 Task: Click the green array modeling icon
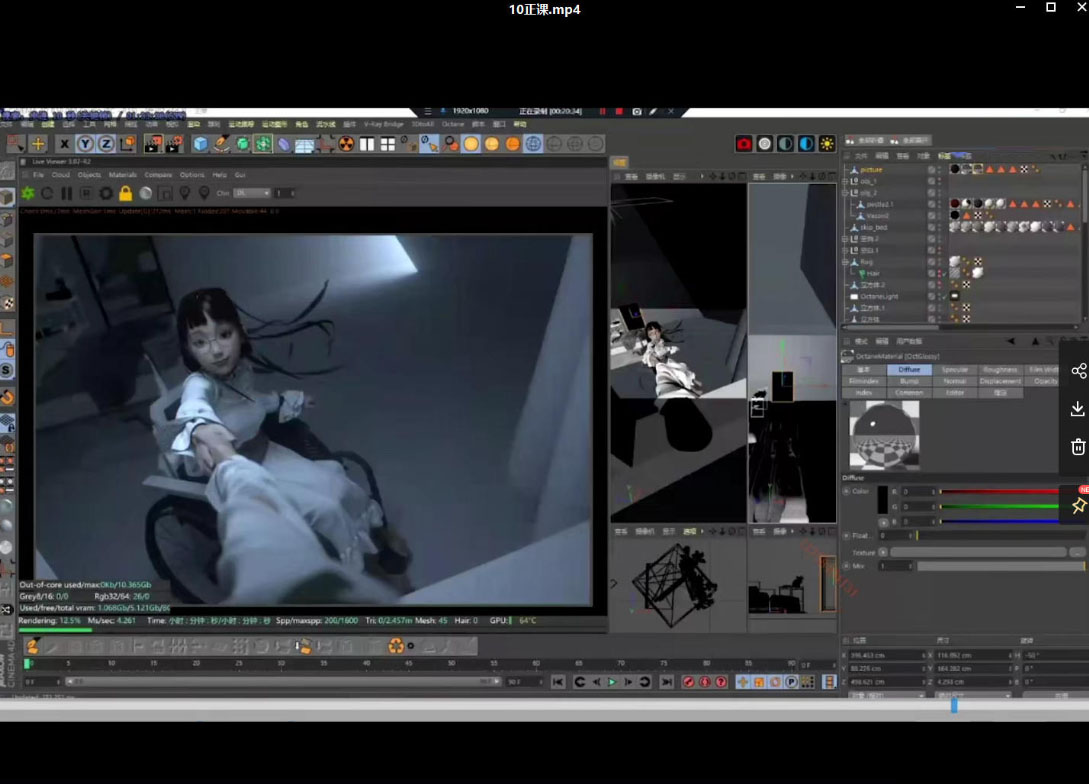tap(263, 144)
